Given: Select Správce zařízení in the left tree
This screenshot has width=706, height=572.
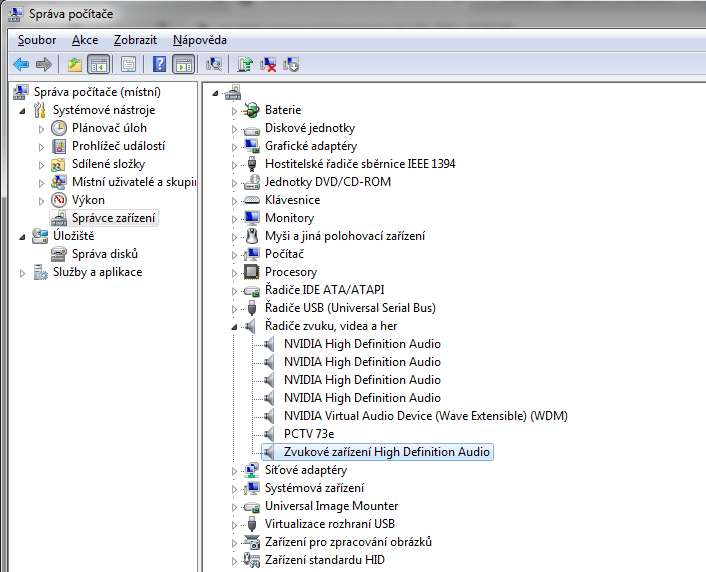Looking at the screenshot, I should (x=113, y=218).
